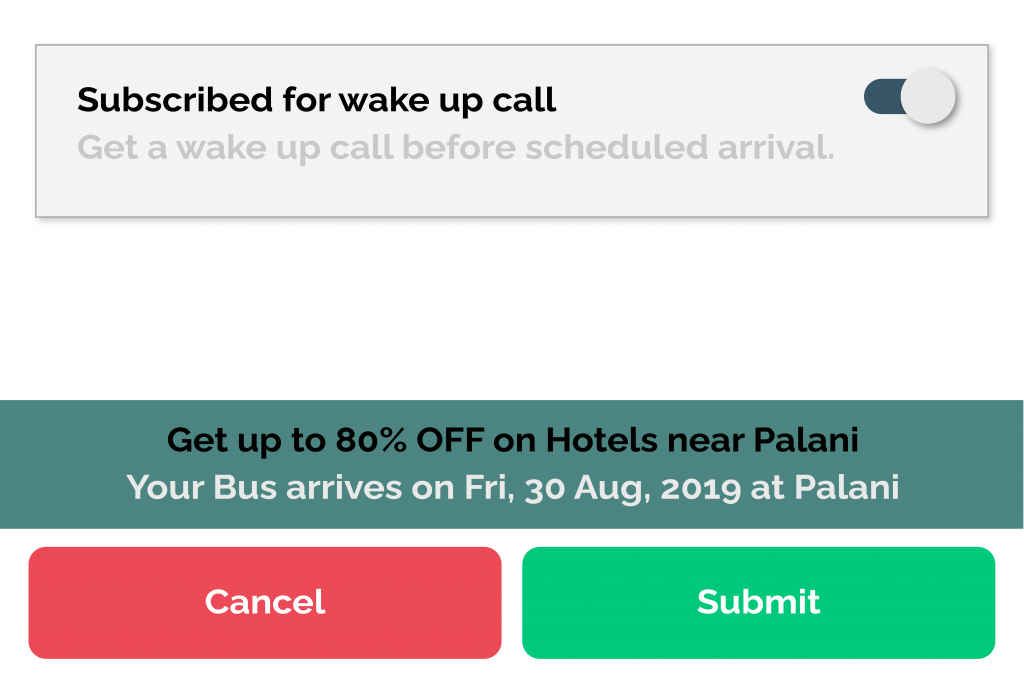Screen dimensions: 1024x677
Task: Click the word 'Submit' on green button
Action: 758,602
